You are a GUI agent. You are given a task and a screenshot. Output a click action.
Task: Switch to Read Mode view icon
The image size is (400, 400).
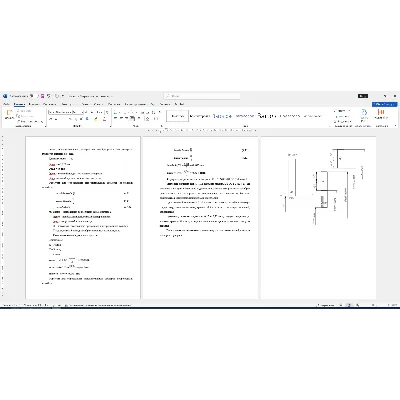click(341, 305)
